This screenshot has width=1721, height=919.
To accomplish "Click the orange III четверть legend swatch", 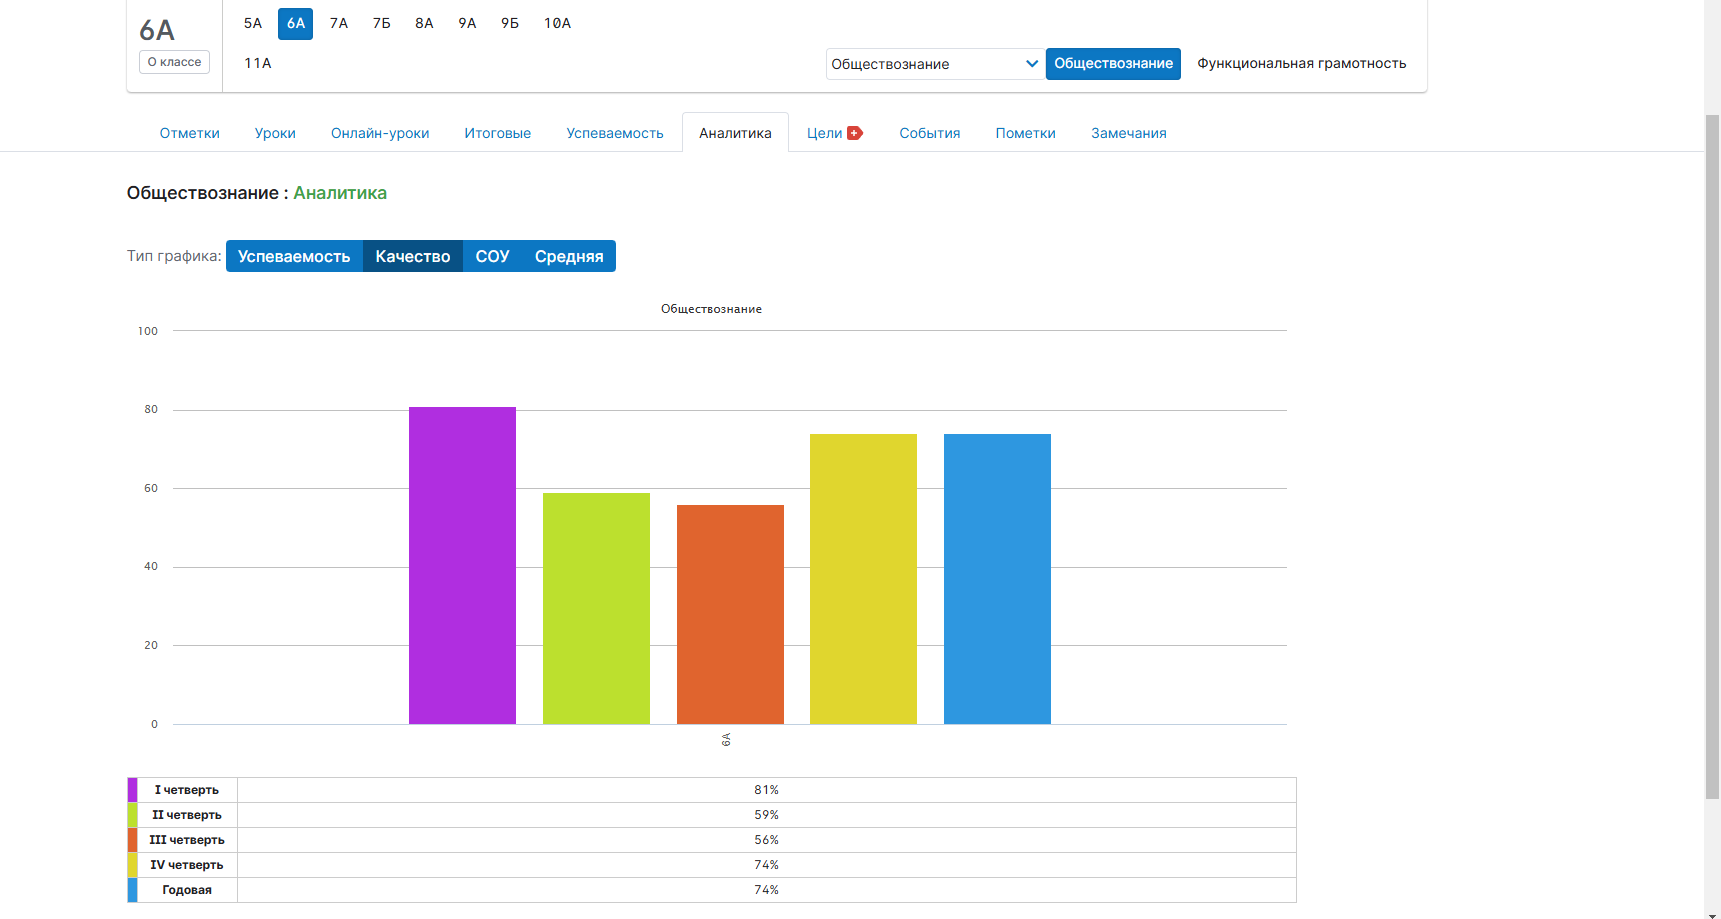I will click(133, 840).
